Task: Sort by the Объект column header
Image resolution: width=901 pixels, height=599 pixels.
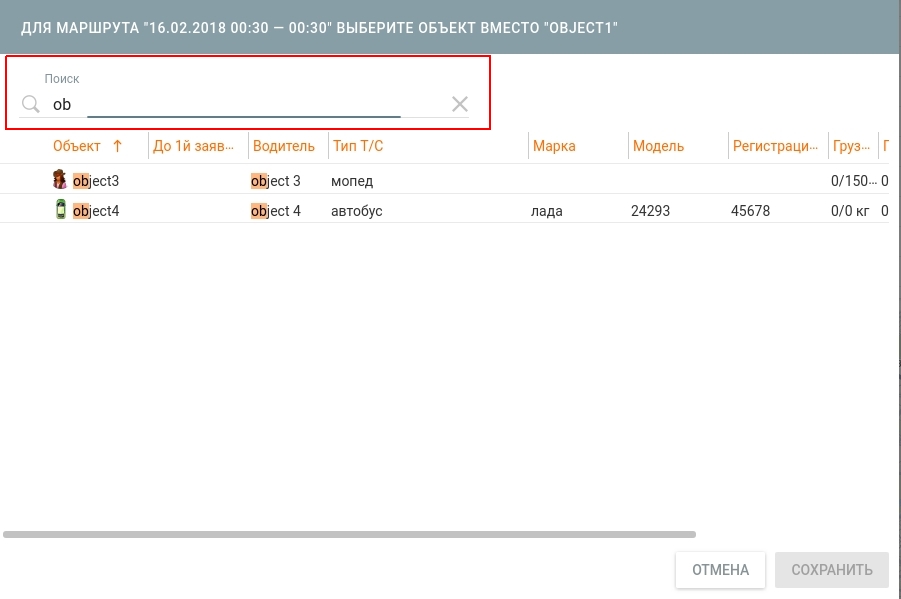Action: pyautogui.click(x=77, y=146)
